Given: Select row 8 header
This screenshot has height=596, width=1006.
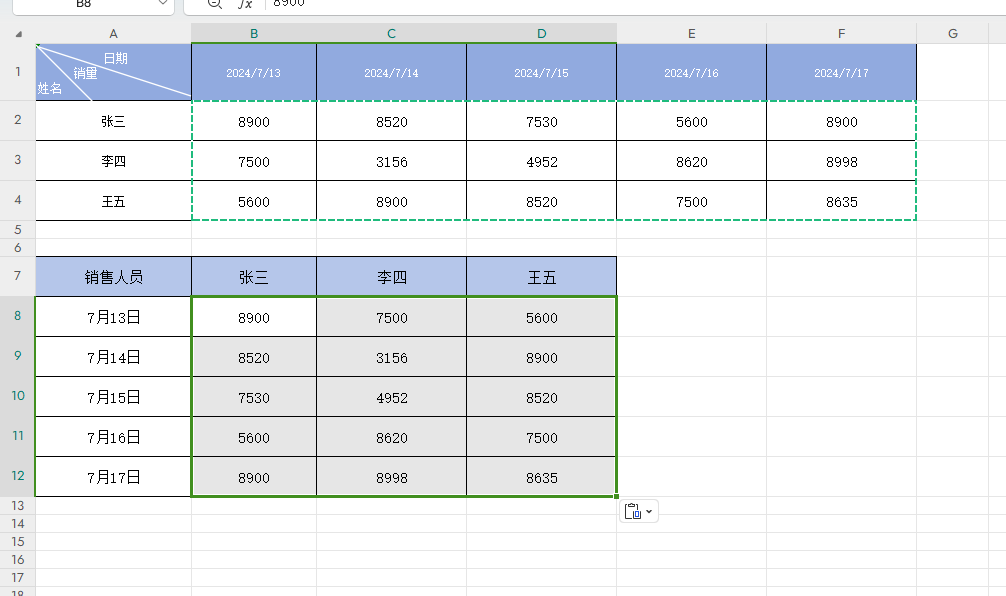Looking at the screenshot, I should click(x=18, y=316).
